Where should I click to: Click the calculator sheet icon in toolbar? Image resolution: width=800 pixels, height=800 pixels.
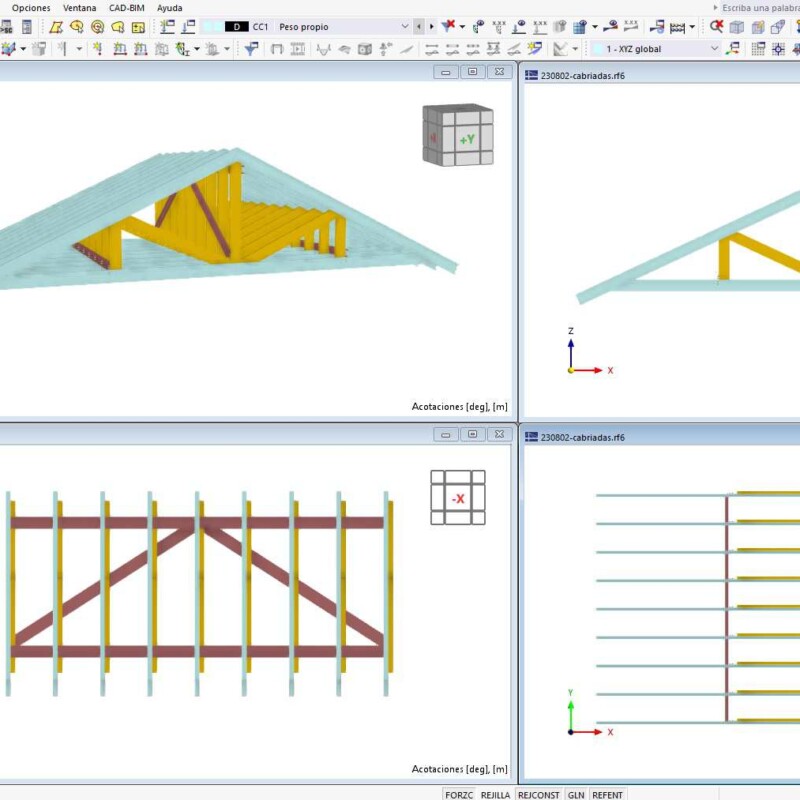tap(27, 27)
